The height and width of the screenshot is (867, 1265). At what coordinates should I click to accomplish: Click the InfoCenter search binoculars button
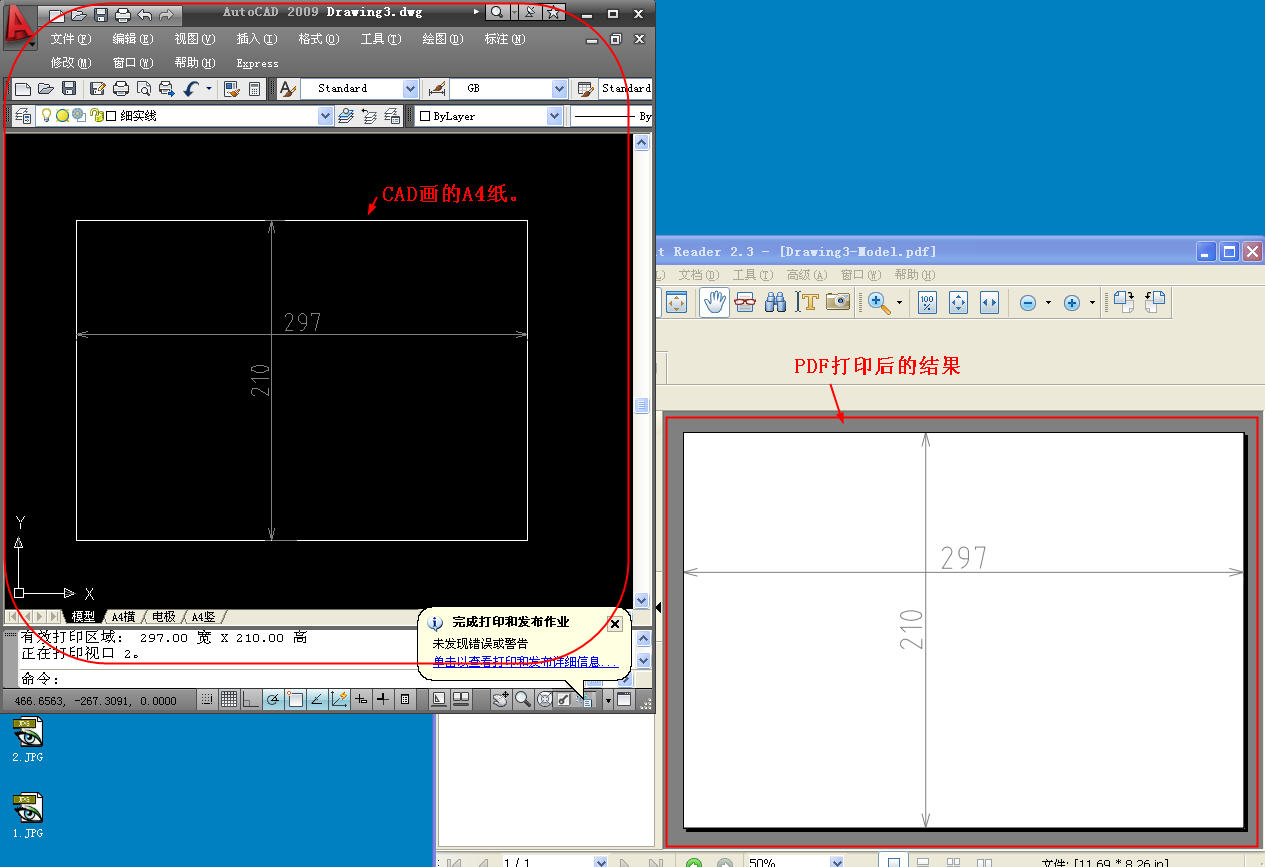496,13
